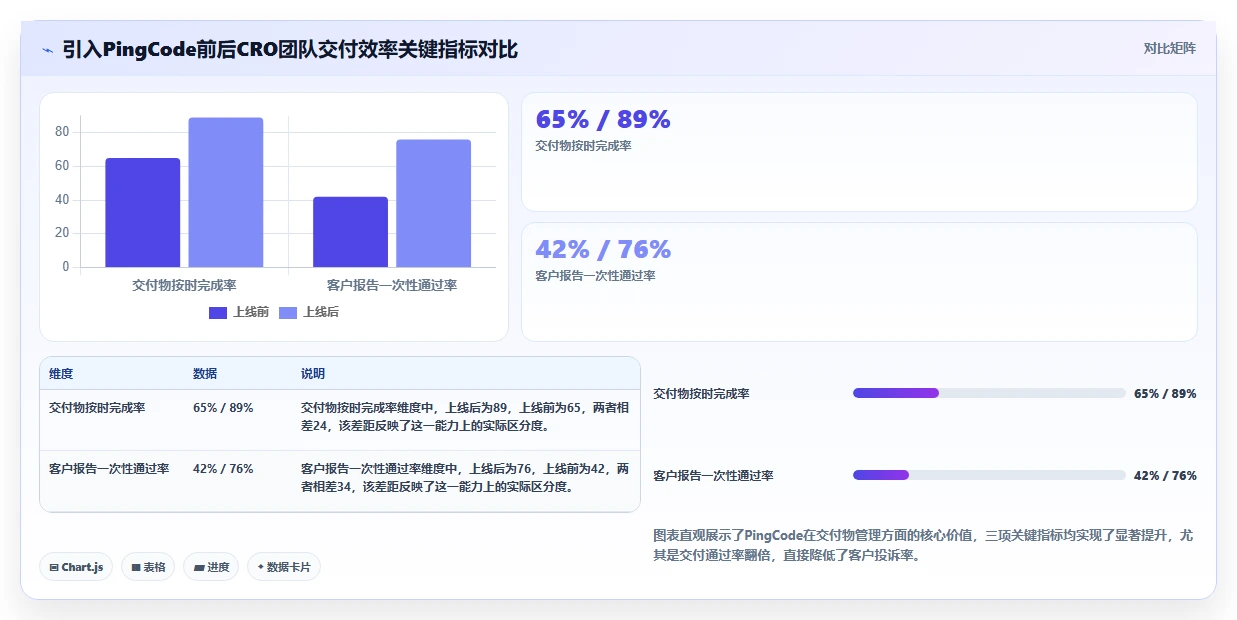
Task: Click the description mentioning 两者相差24
Action: point(465,417)
